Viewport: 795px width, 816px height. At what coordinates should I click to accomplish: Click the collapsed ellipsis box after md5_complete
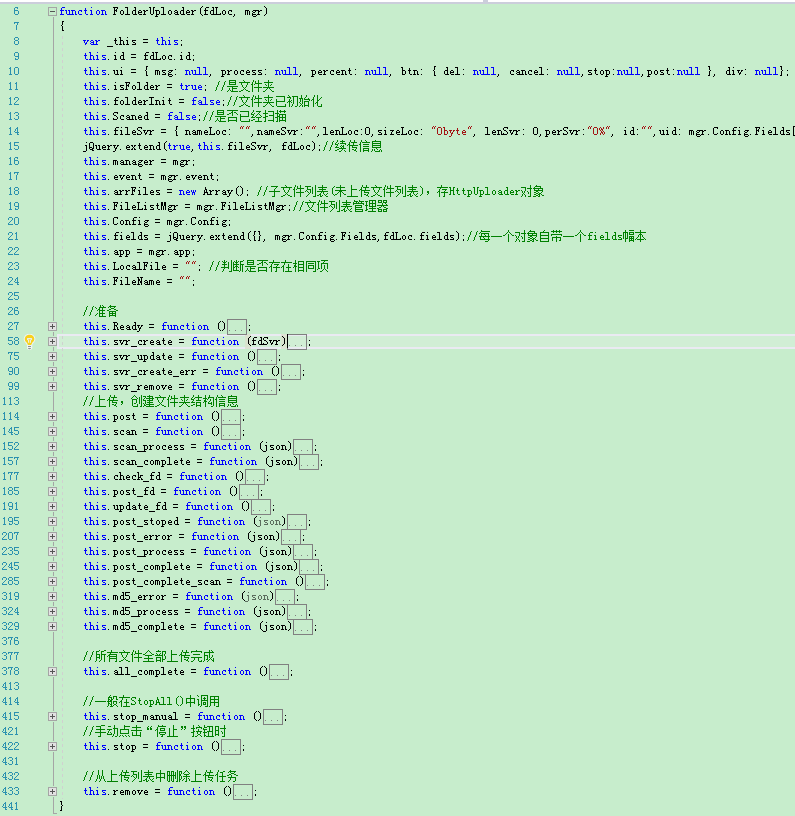[303, 627]
